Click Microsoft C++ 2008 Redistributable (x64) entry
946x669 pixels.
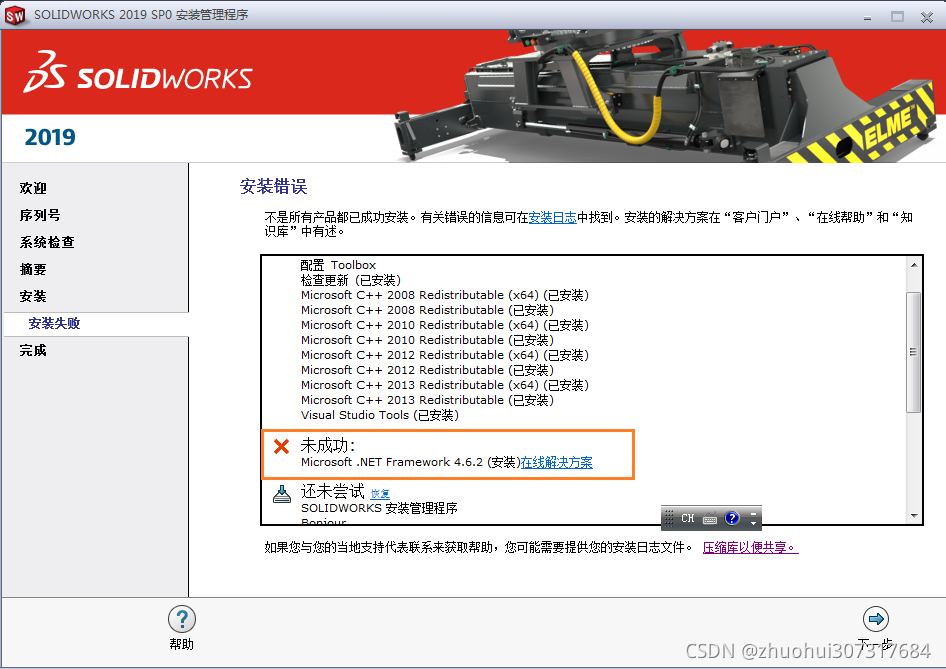tap(445, 295)
